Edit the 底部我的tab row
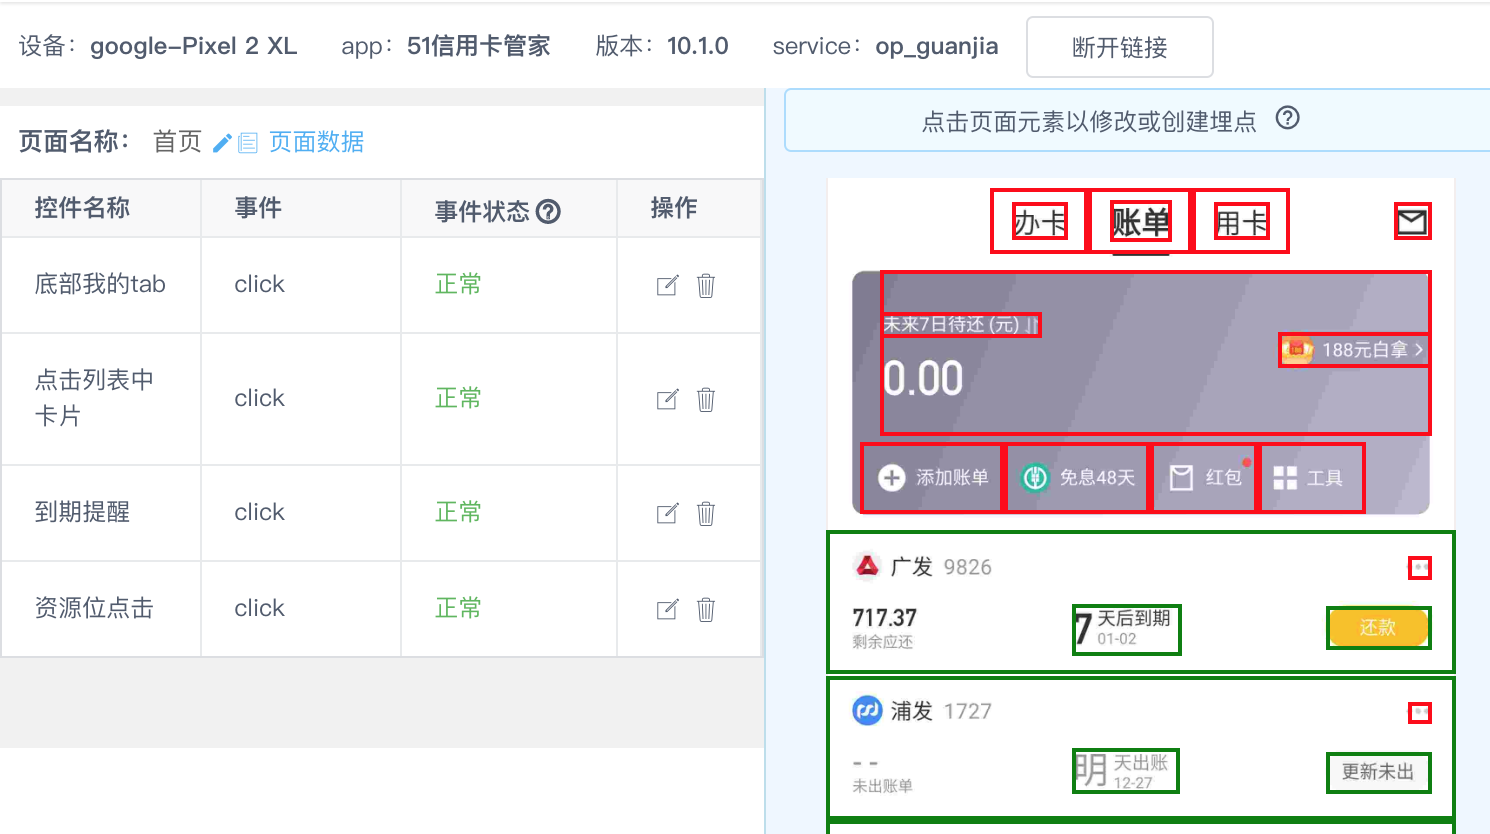This screenshot has width=1490, height=834. [667, 286]
